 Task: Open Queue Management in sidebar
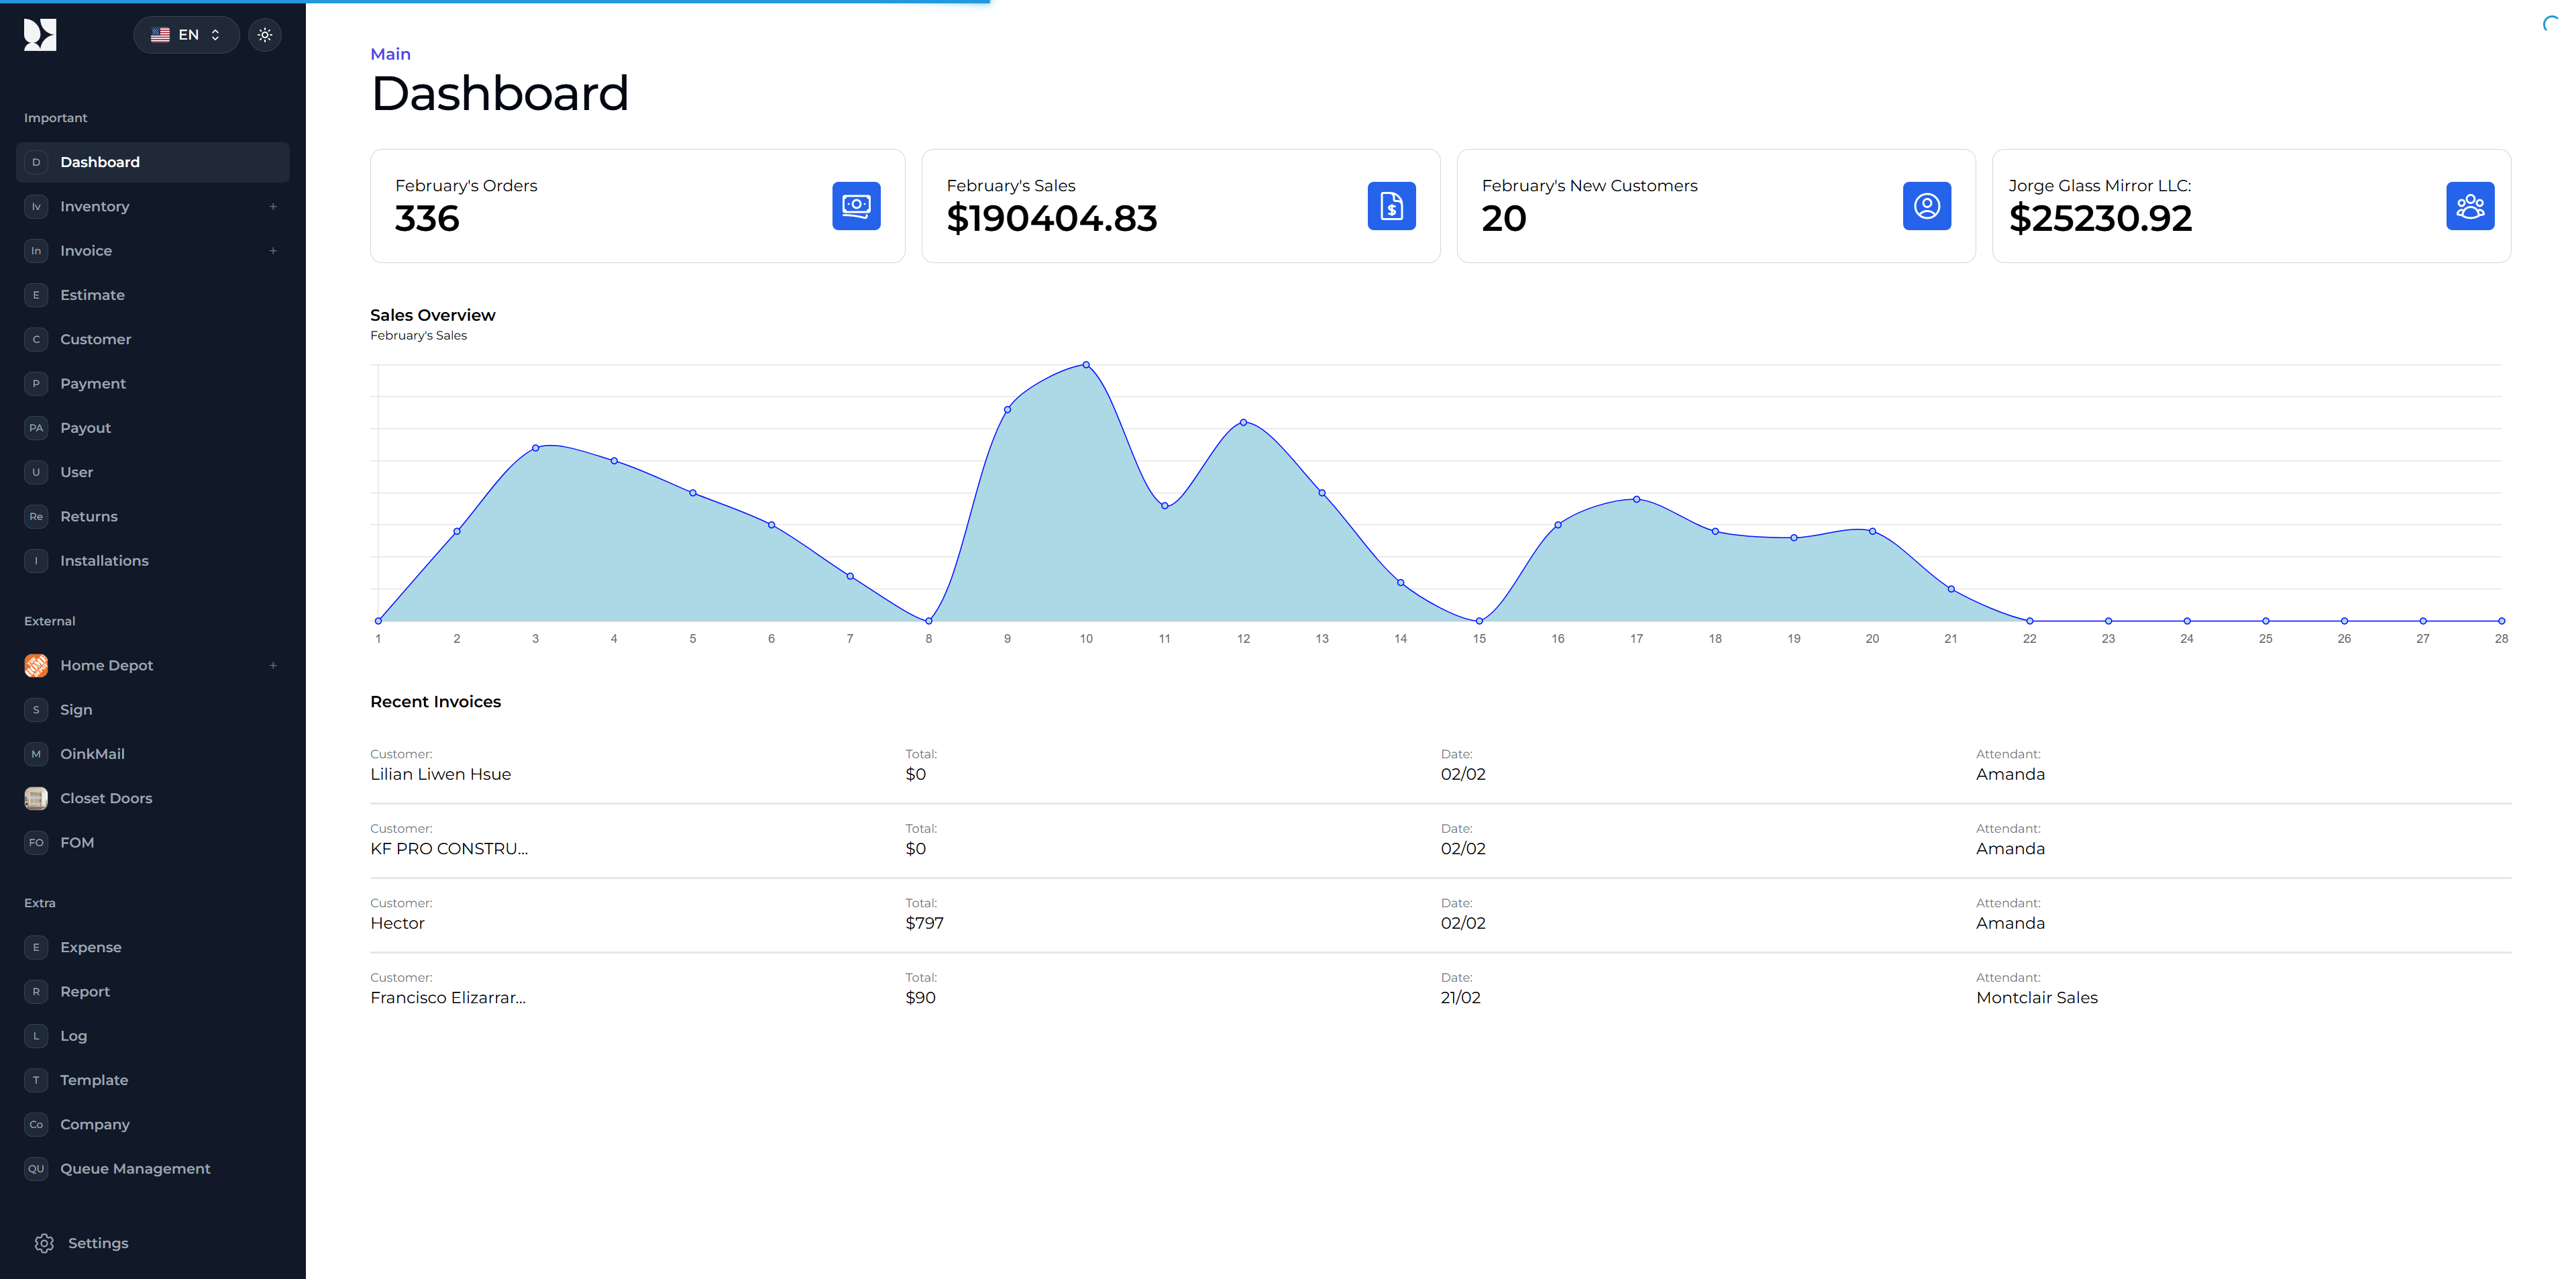point(135,1168)
